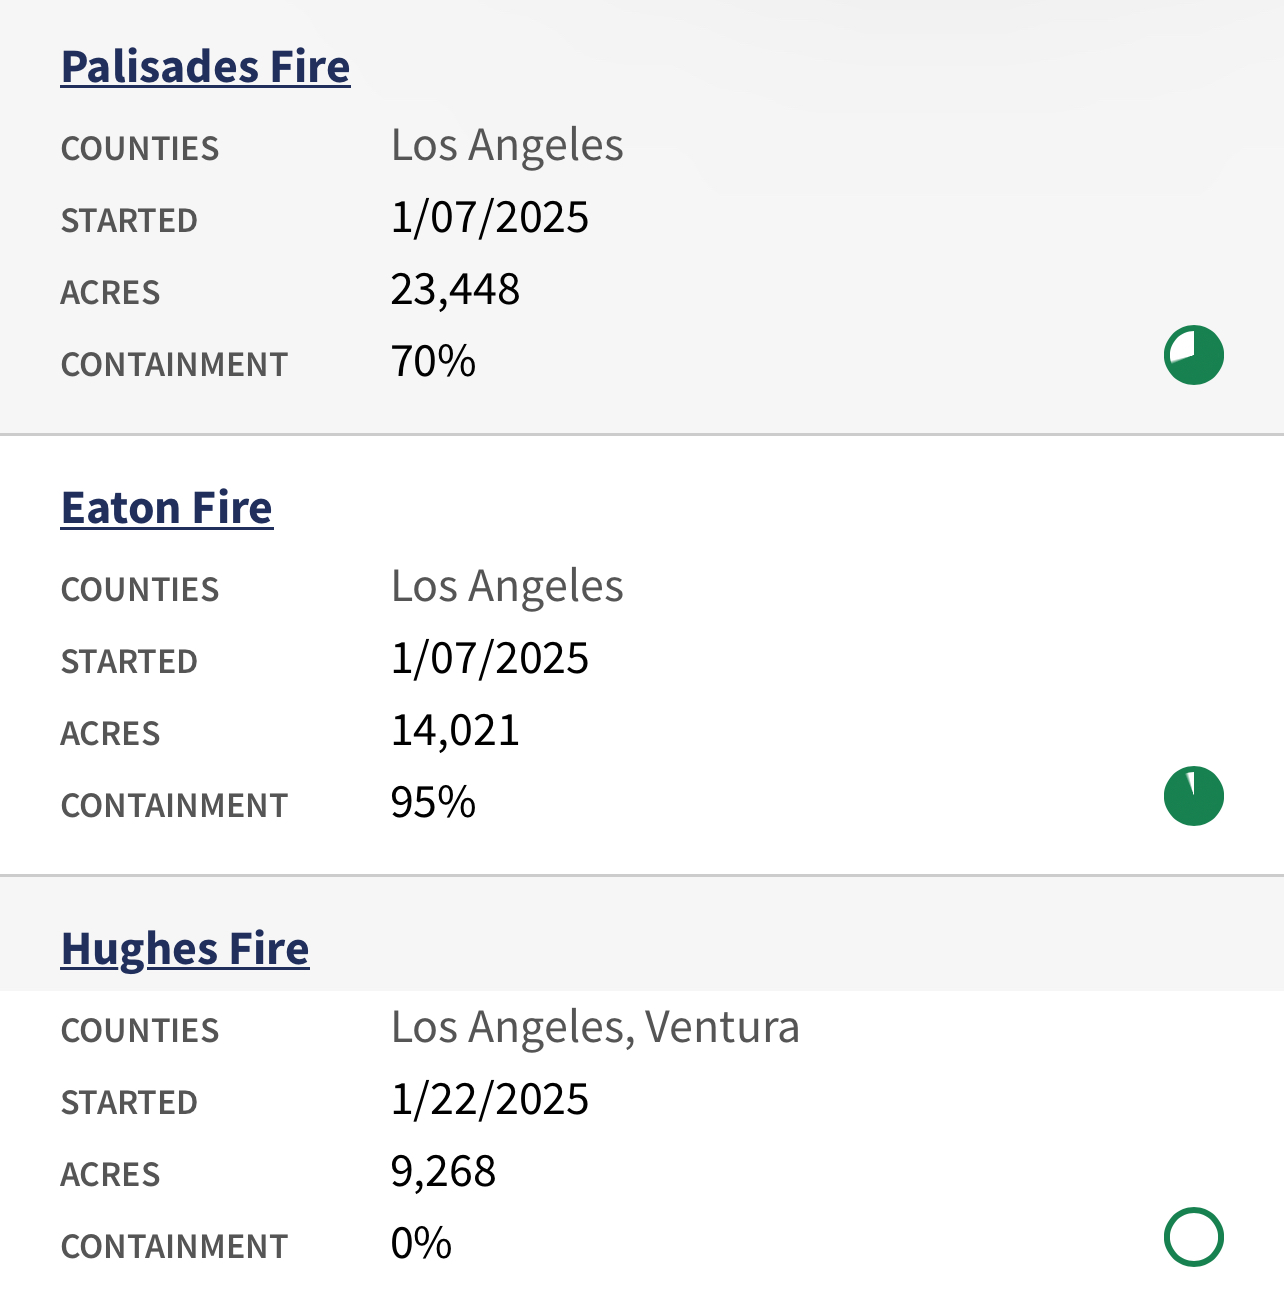Click Palisades Fire's Los Angeles county text
The image size is (1284, 1310).
[507, 146]
